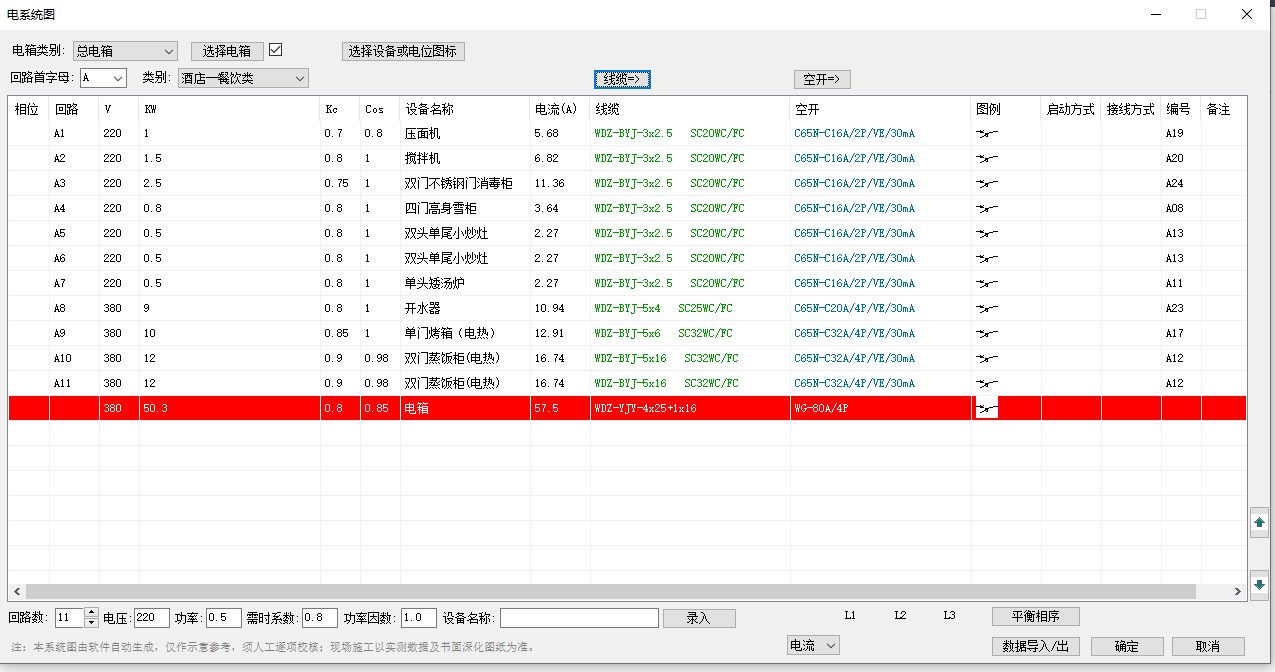Click the L2 phase label
The width and height of the screenshot is (1275, 672).
pyautogui.click(x=900, y=616)
